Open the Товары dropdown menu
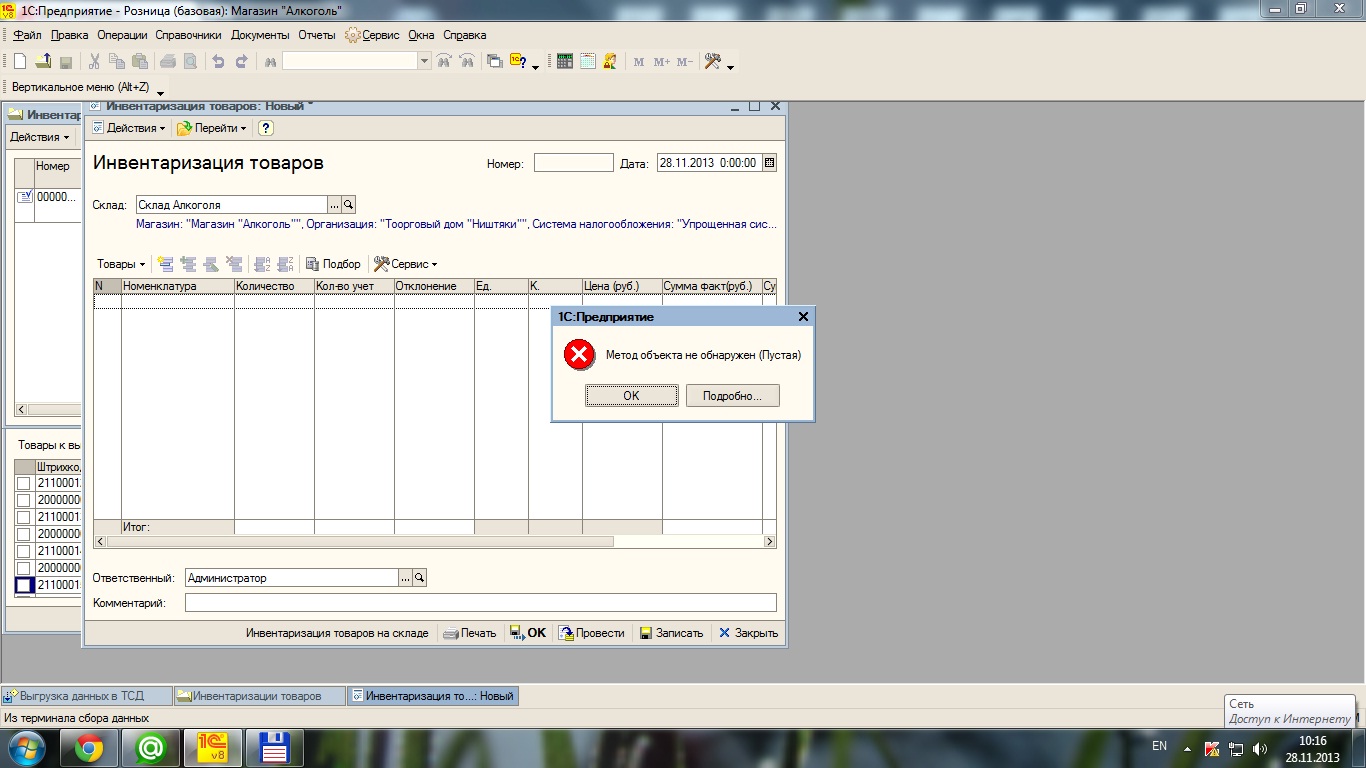This screenshot has height=768, width=1366. [120, 264]
